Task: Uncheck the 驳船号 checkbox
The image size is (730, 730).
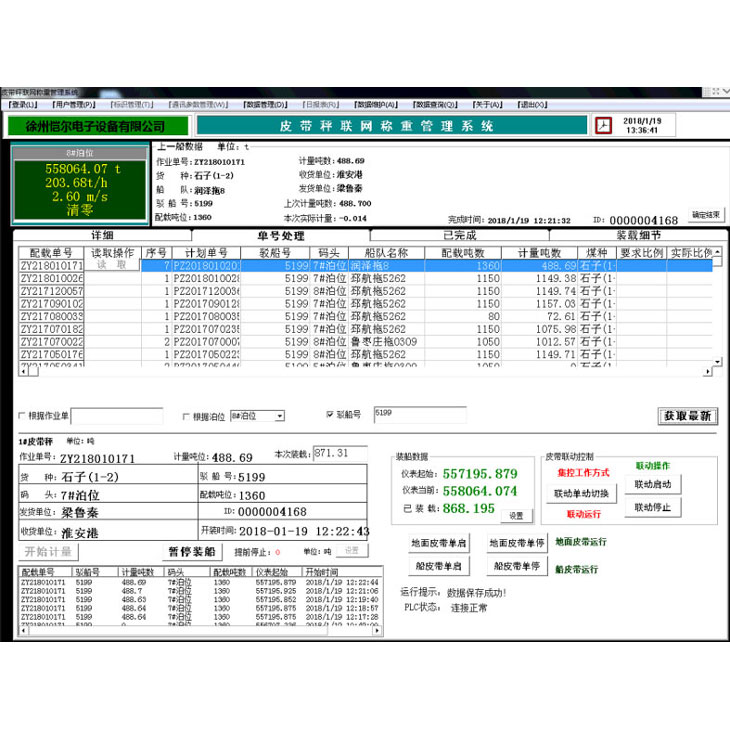Action: point(330,414)
